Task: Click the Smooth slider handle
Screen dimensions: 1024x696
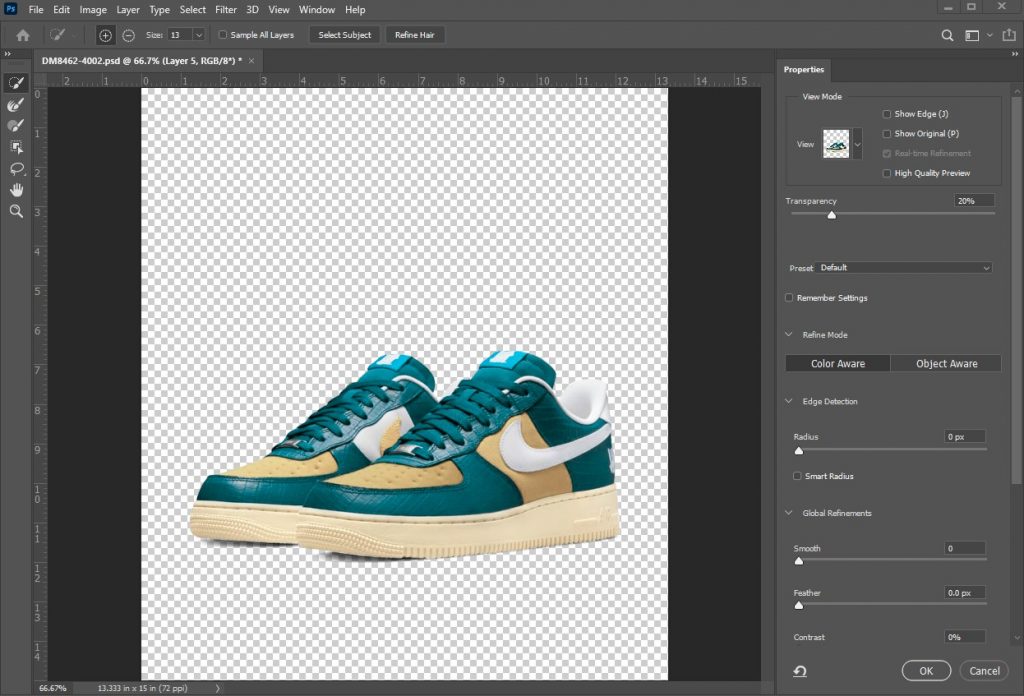Action: 799,562
